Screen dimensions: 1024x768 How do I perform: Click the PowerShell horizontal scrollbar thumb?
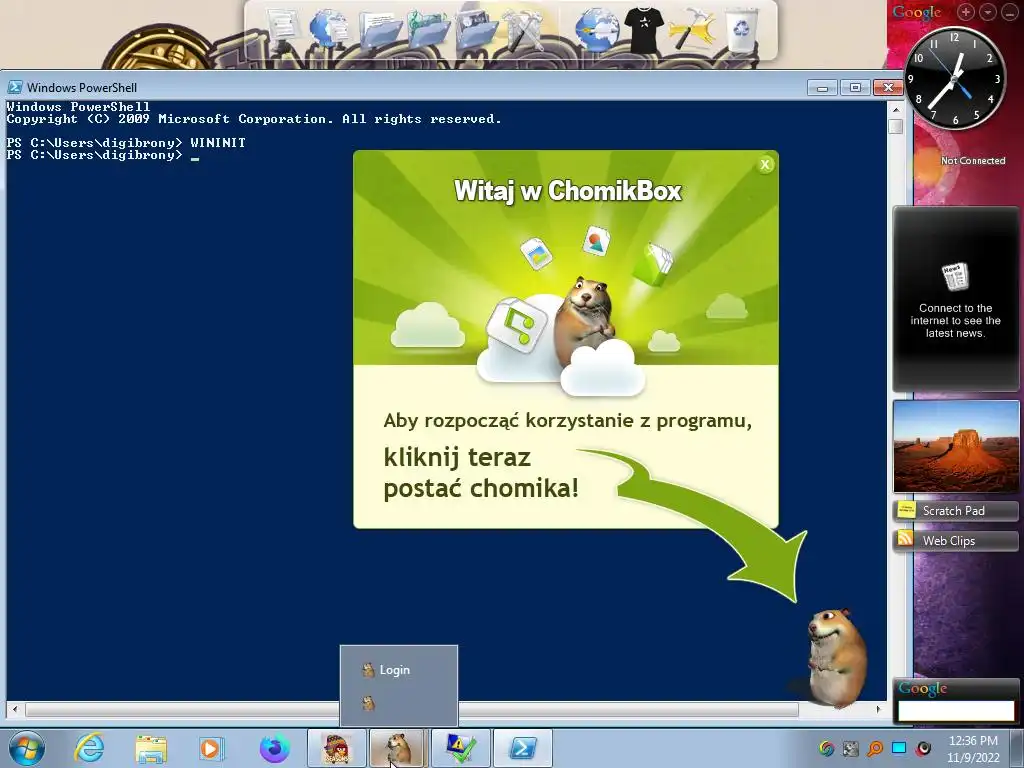[411, 709]
